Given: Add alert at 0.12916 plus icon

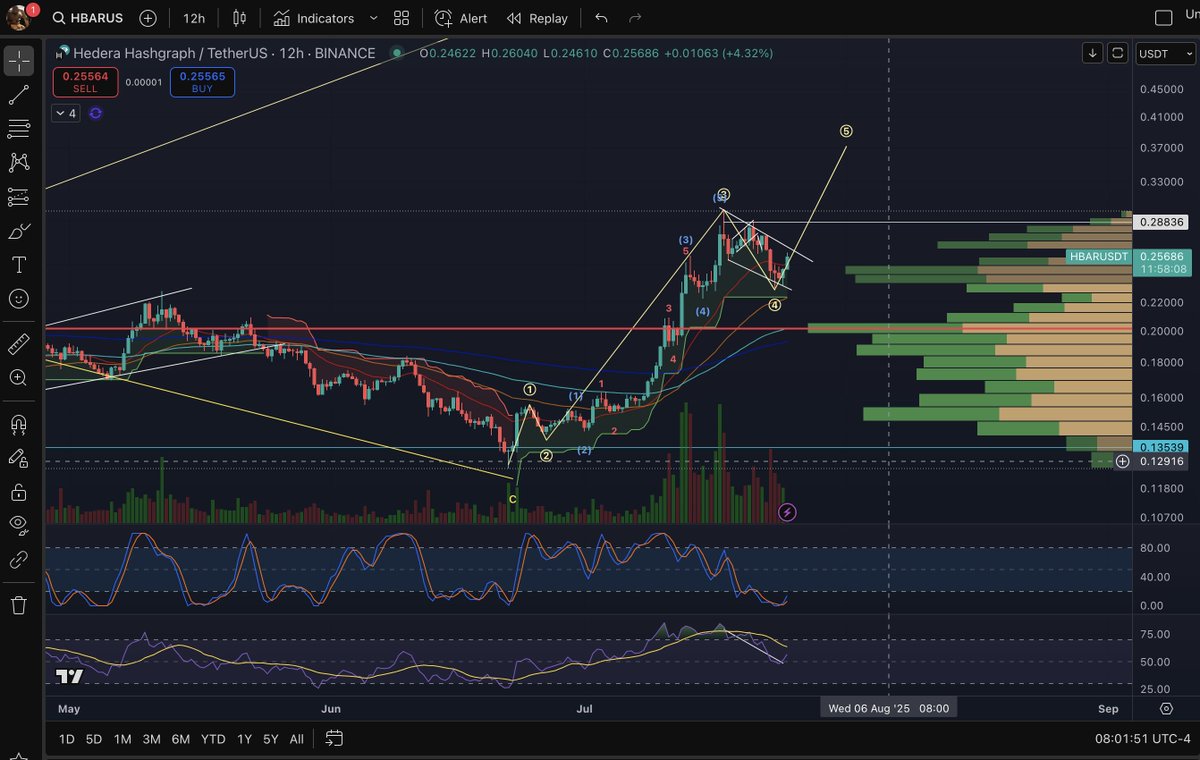Looking at the screenshot, I should [x=1123, y=461].
